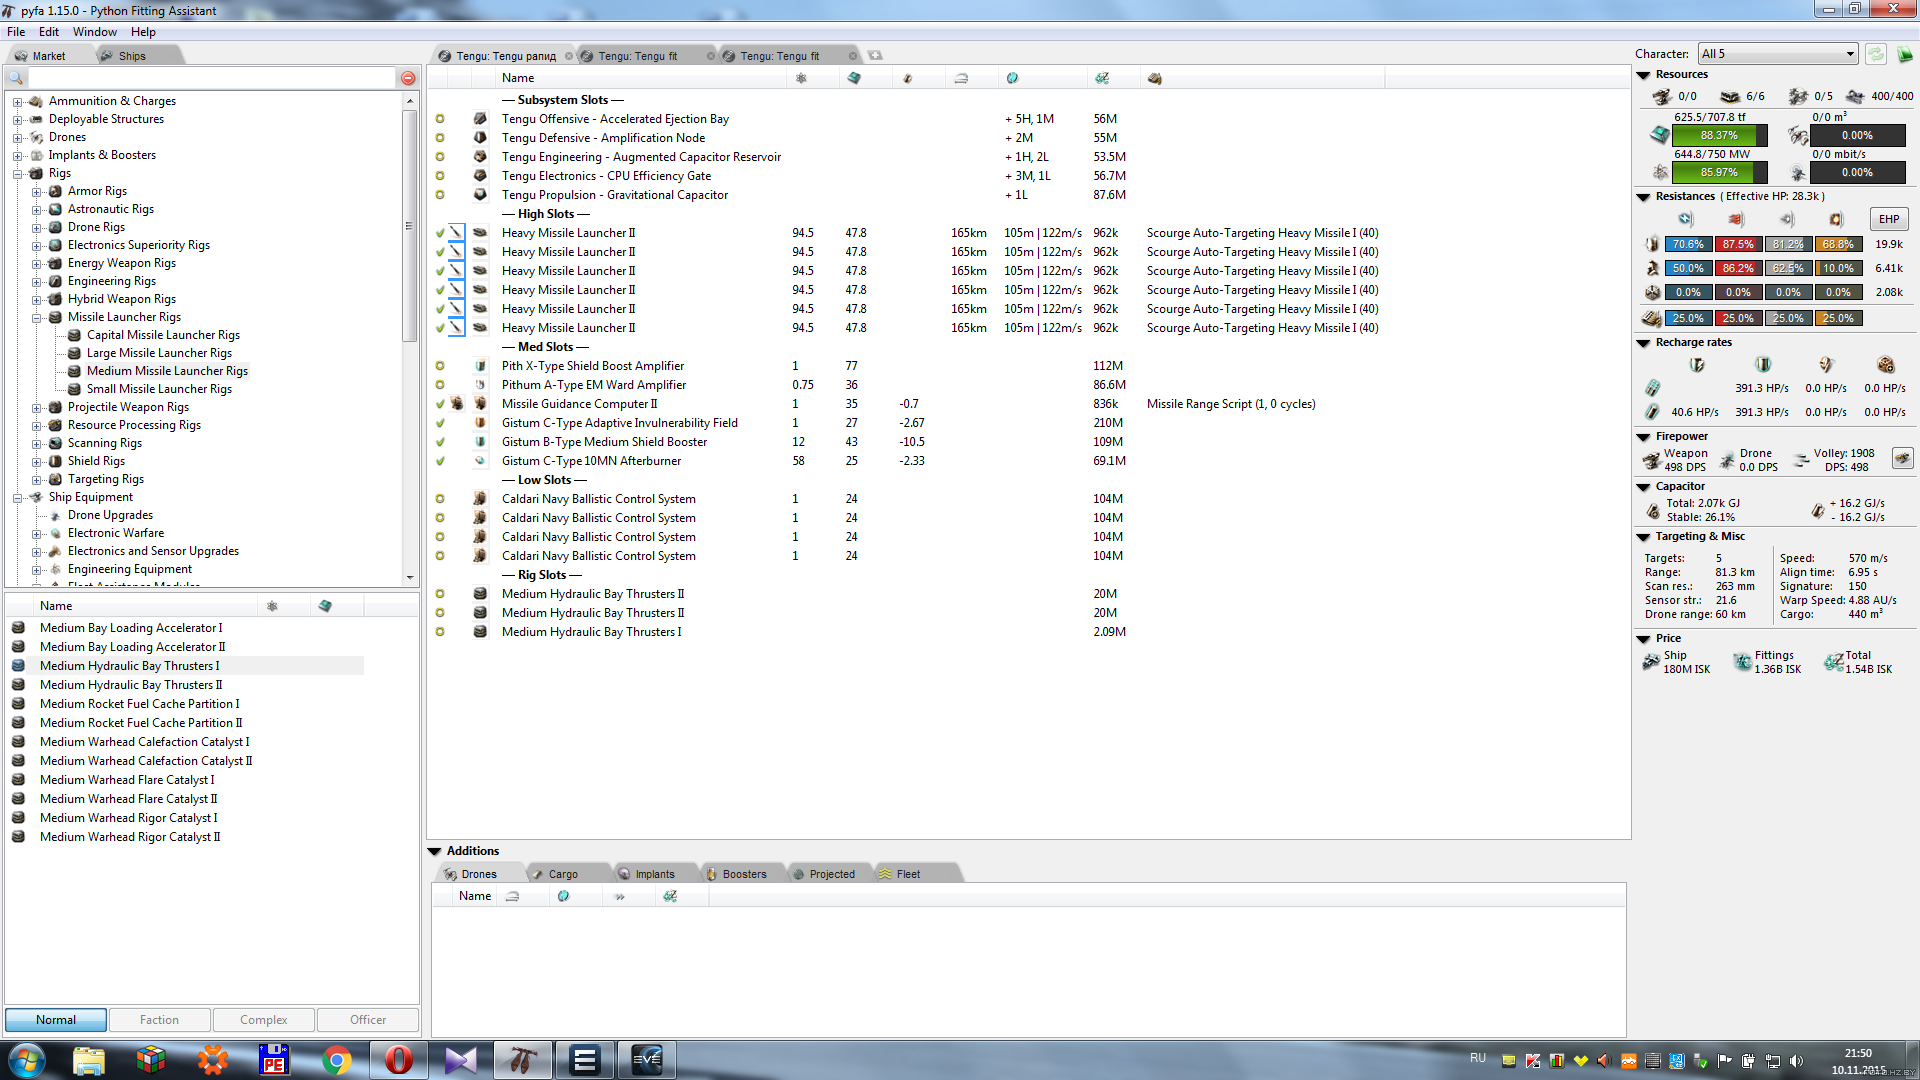Collapse the Rigs tree node

pyautogui.click(x=17, y=173)
